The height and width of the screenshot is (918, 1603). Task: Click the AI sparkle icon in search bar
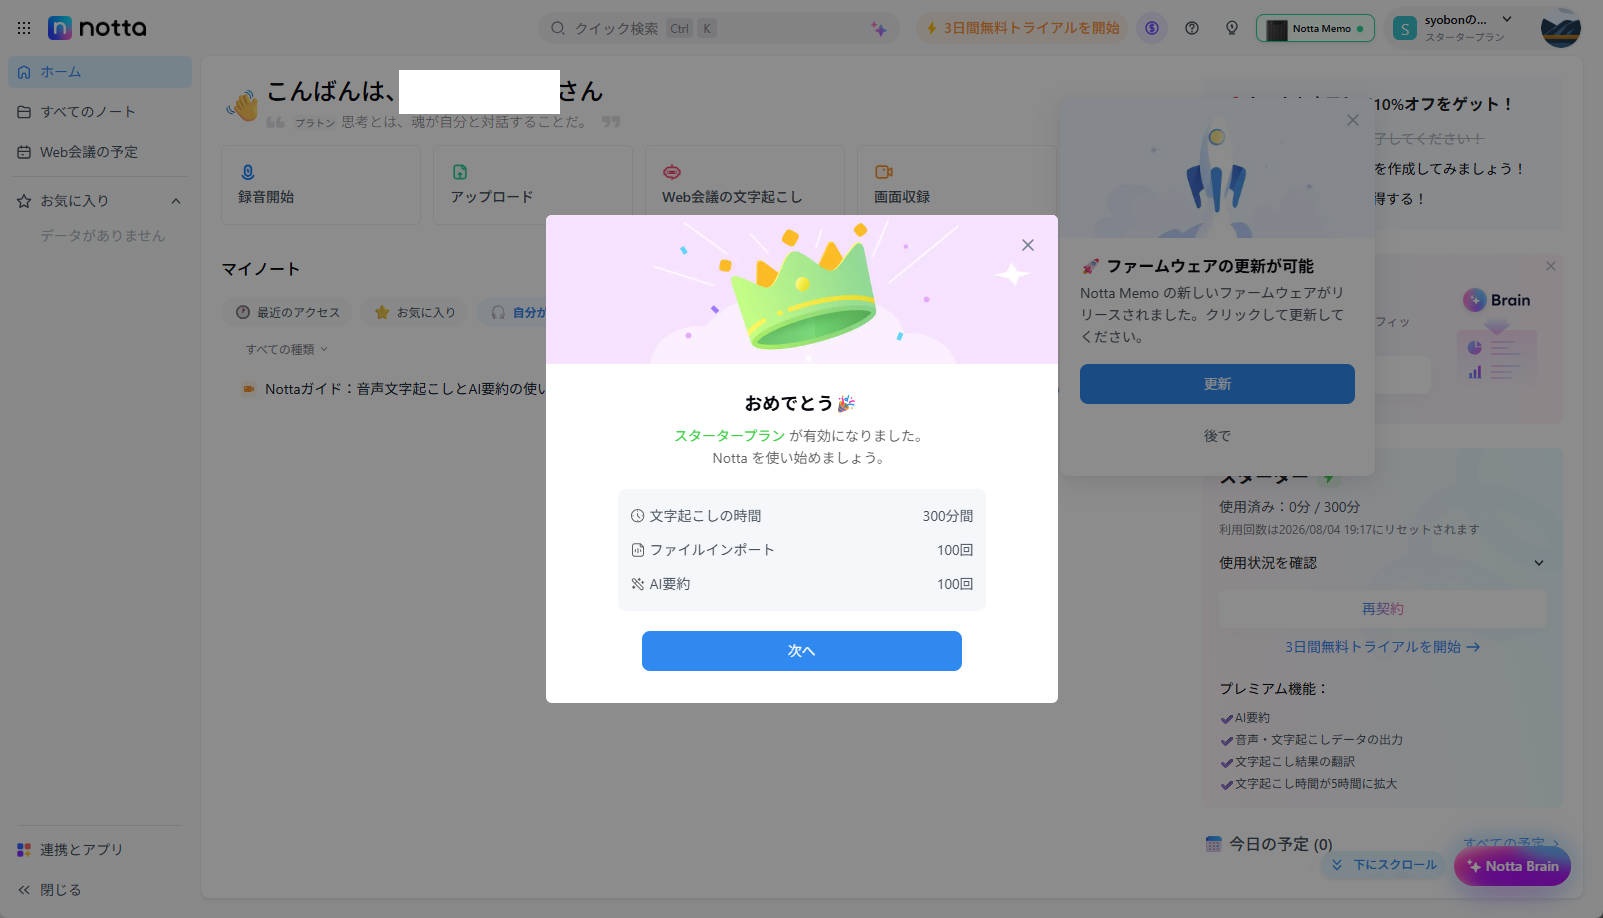(878, 29)
